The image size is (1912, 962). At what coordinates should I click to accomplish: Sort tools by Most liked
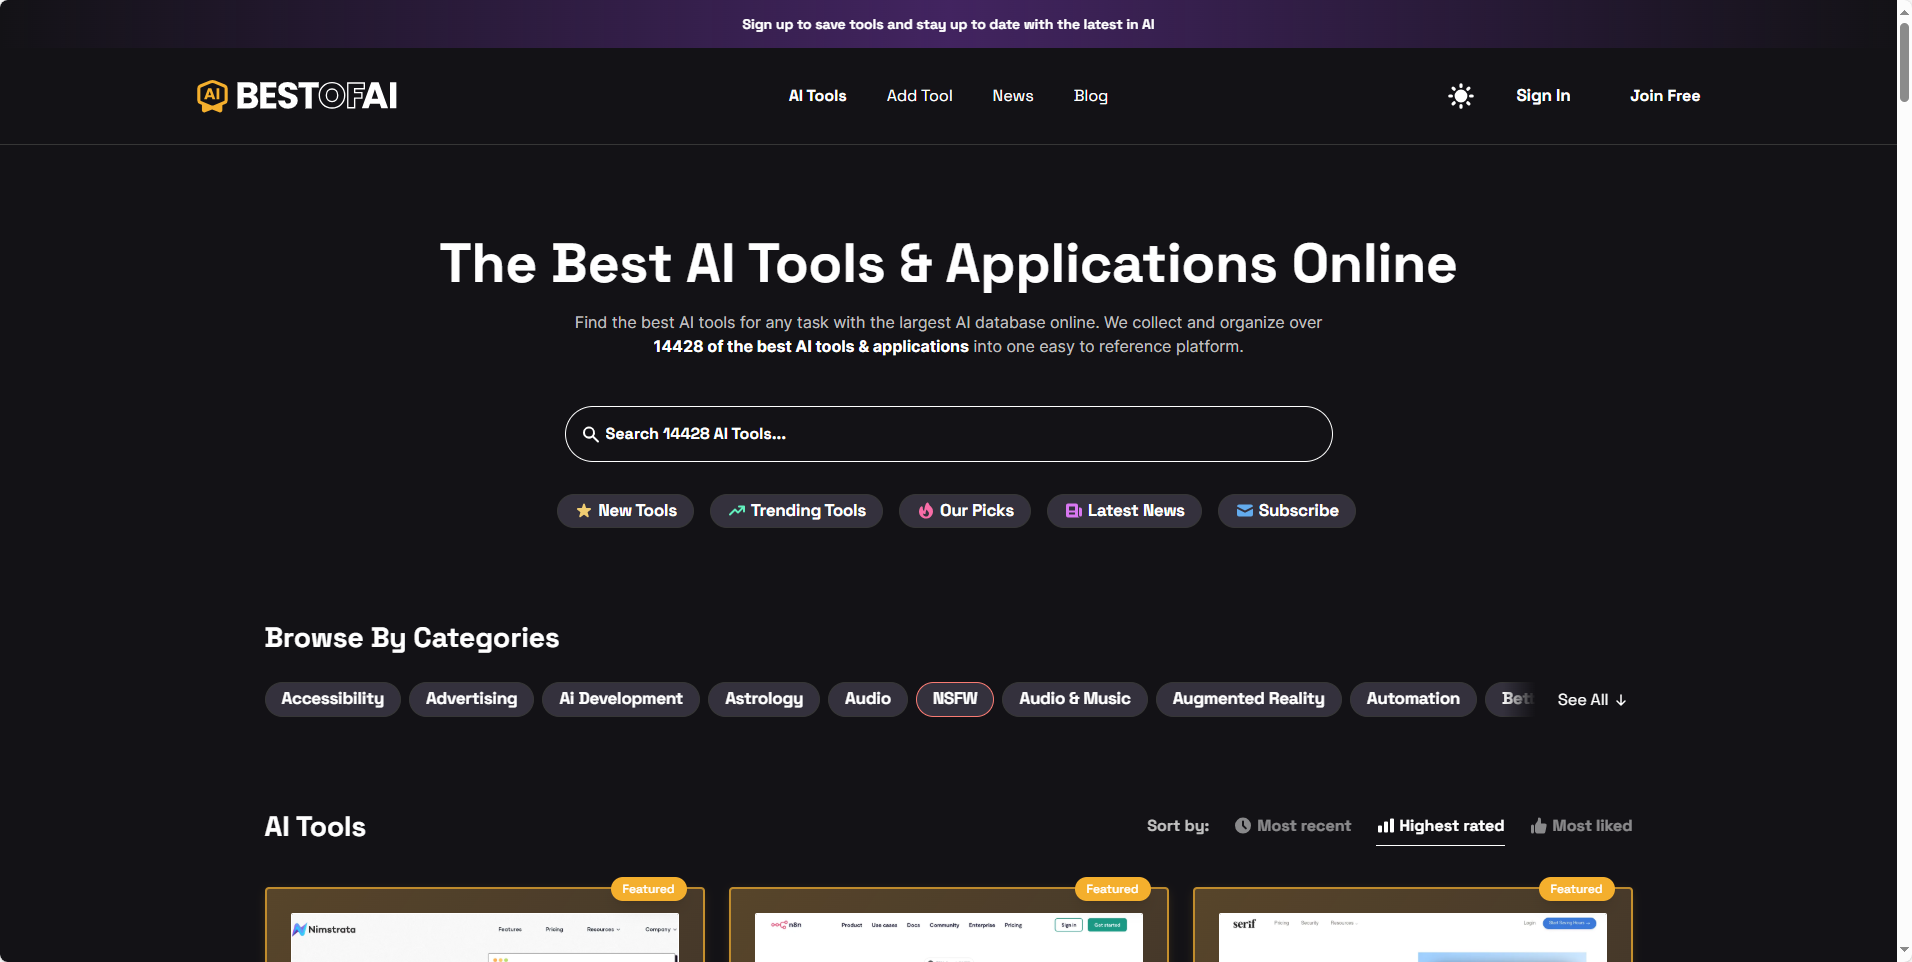1581,826
